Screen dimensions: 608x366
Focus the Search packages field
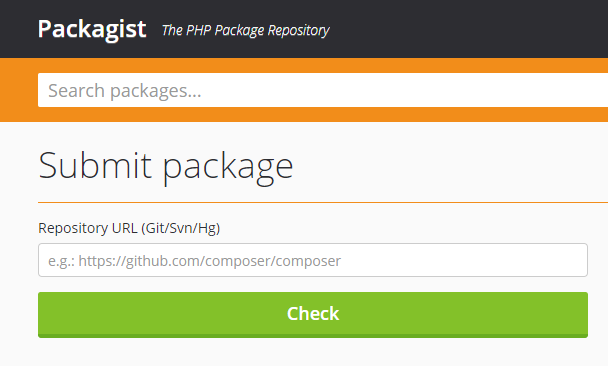[x=323, y=90]
